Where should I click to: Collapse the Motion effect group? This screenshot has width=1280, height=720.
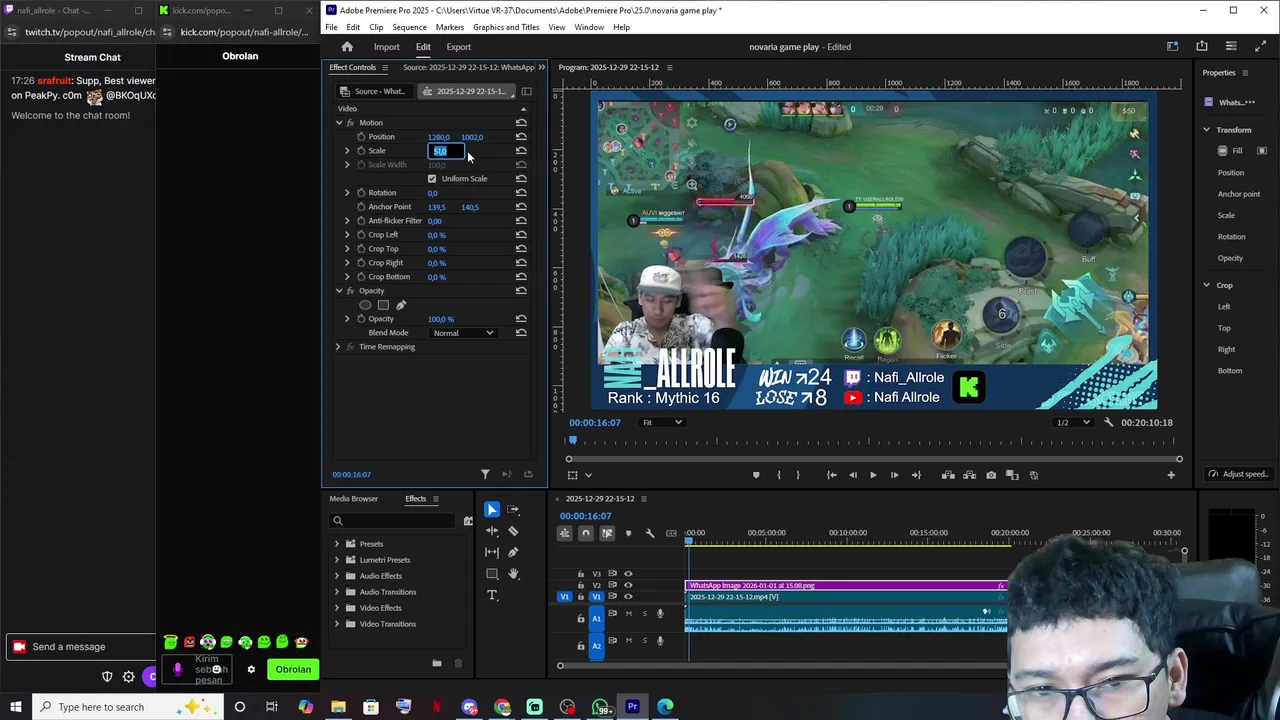coord(339,123)
